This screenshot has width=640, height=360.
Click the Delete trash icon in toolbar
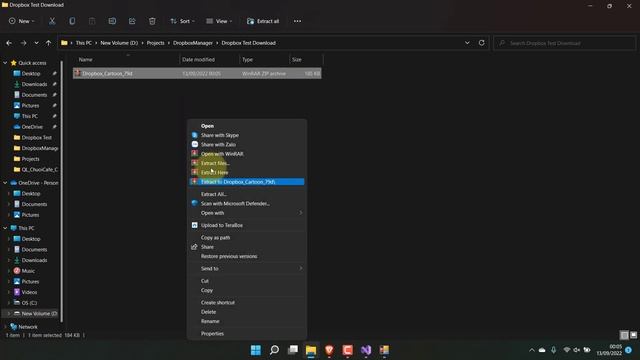(152, 21)
